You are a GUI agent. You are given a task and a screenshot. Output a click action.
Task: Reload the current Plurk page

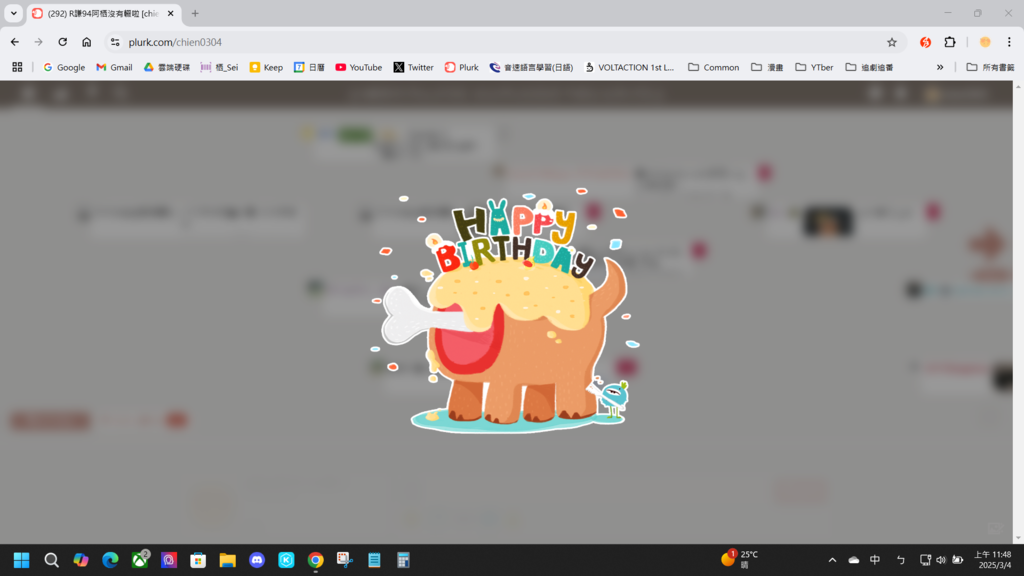63,42
